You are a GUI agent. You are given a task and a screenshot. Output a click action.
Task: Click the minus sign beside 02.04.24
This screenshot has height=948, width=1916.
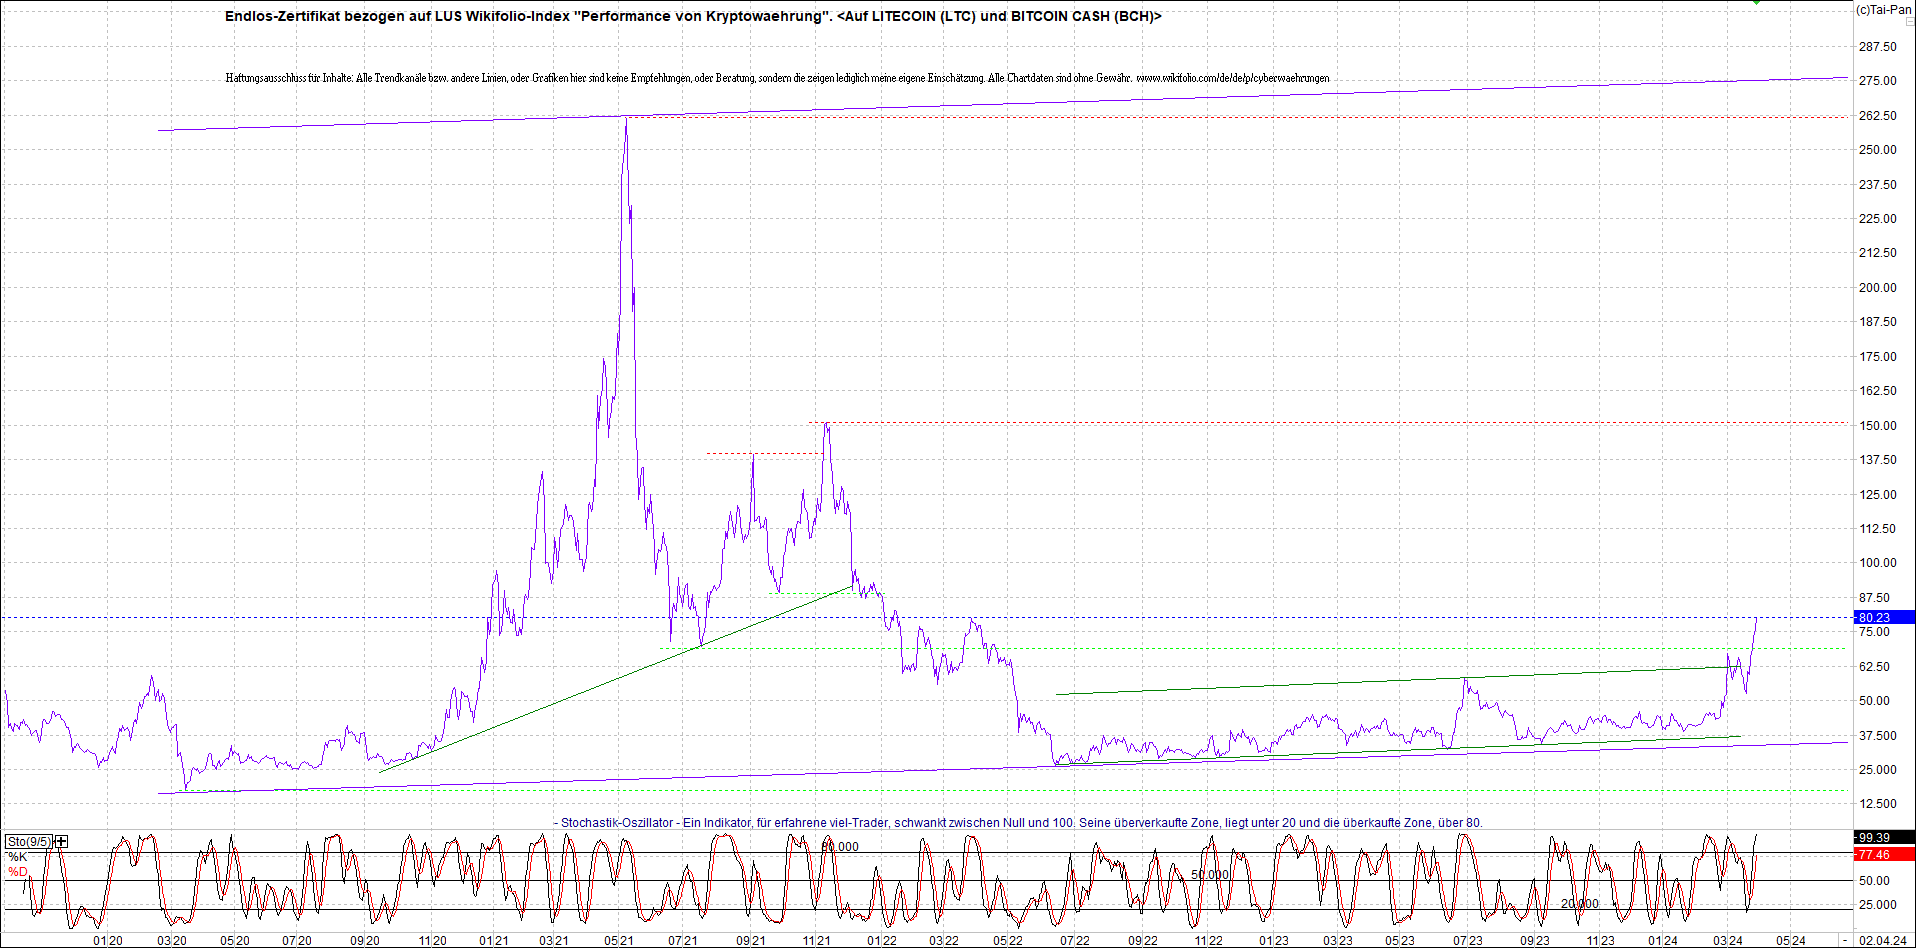click(x=1845, y=940)
